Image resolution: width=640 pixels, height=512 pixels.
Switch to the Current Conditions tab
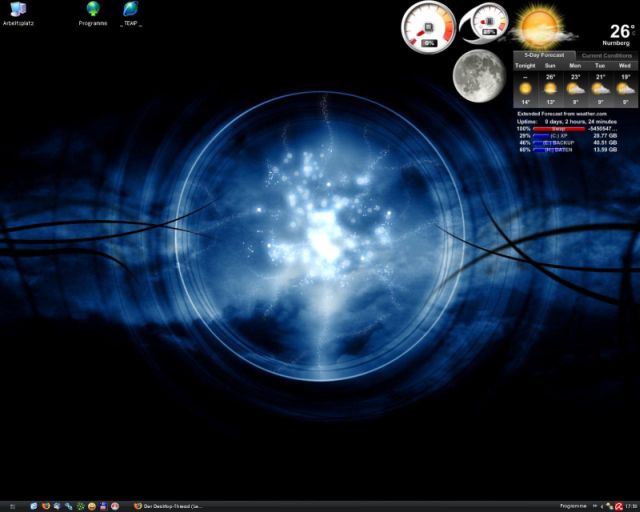tap(605, 55)
